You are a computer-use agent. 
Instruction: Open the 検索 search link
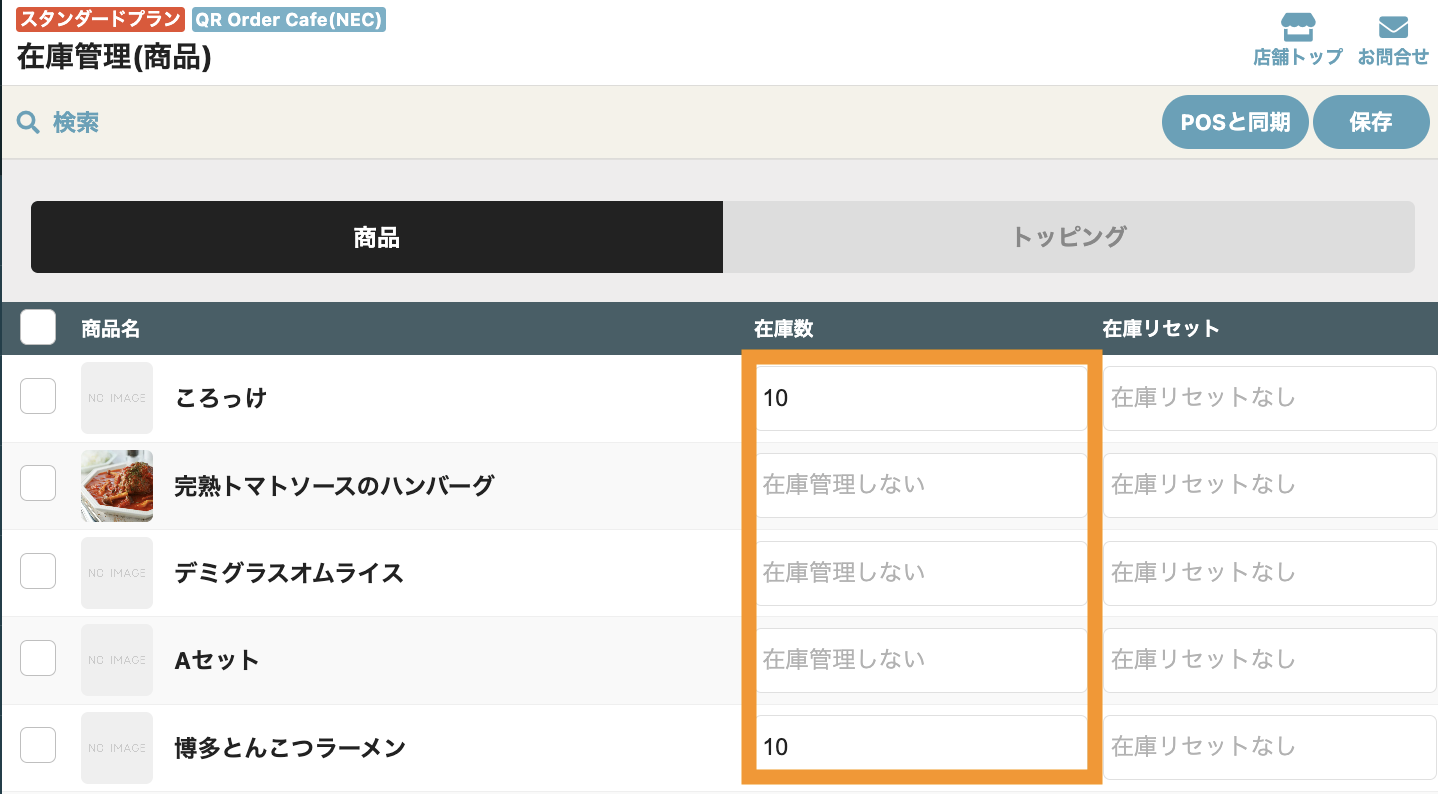click(x=76, y=123)
